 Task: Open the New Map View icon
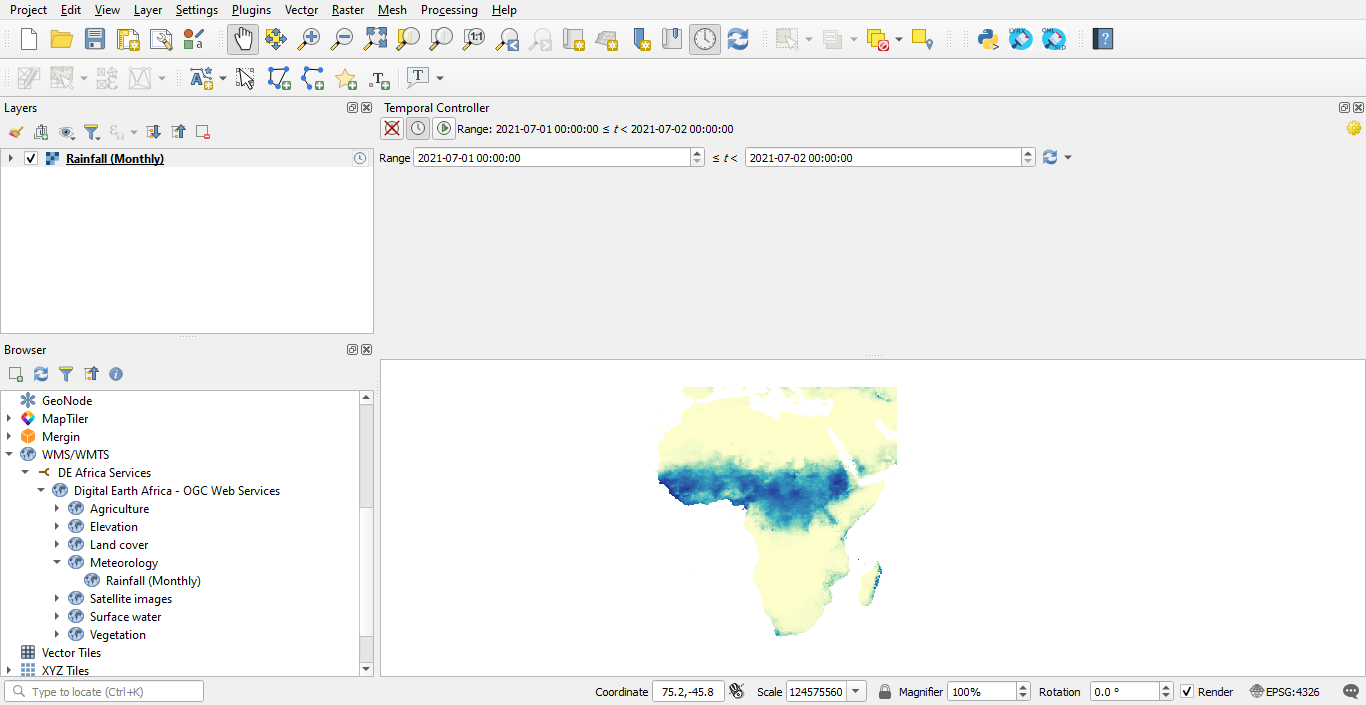pos(573,39)
